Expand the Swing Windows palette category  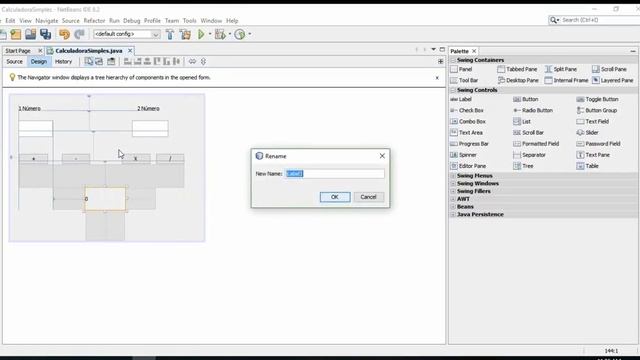453,184
